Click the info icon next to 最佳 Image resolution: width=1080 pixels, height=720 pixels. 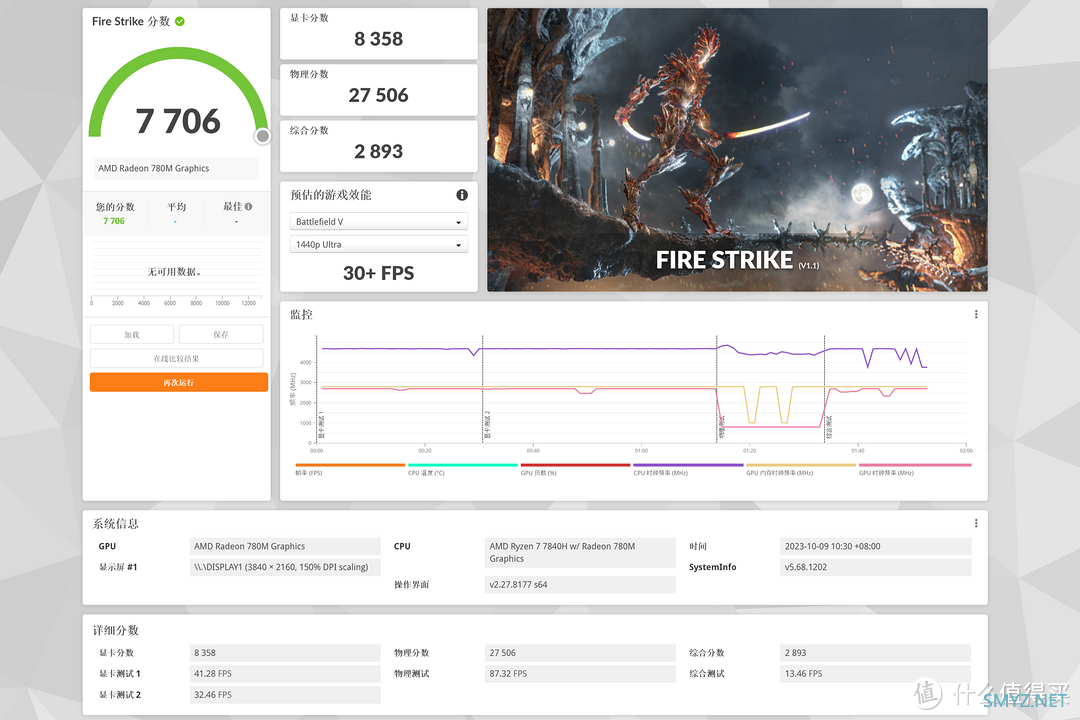click(249, 206)
